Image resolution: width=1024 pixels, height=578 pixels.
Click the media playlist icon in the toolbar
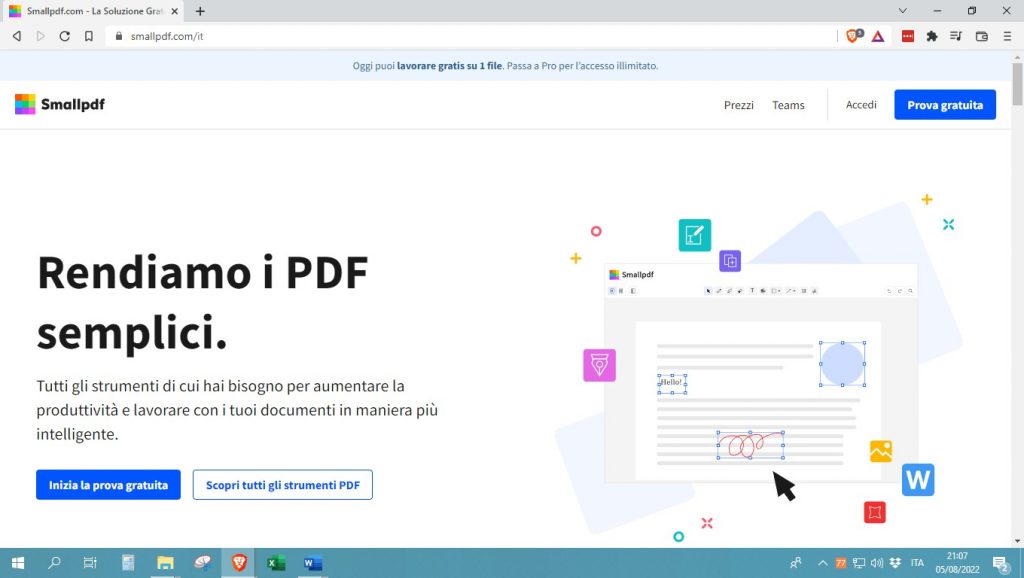tap(955, 35)
